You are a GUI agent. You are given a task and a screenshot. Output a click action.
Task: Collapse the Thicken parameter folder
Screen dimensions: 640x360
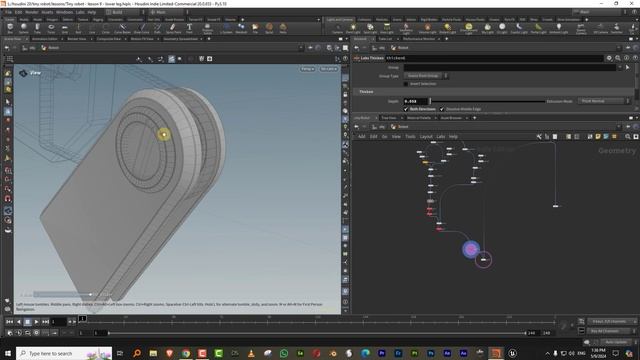click(366, 92)
